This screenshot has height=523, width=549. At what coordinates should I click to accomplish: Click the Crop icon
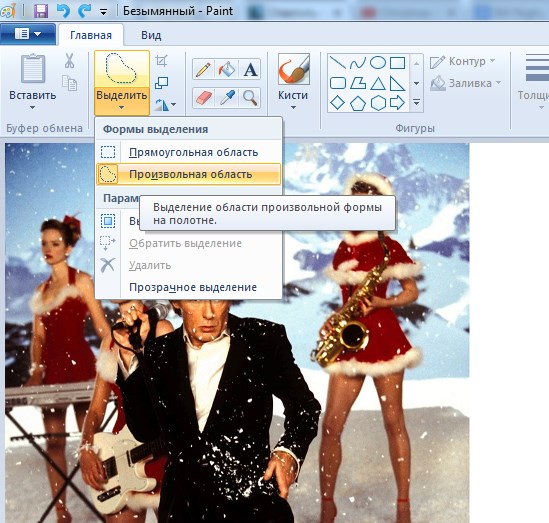tap(161, 61)
